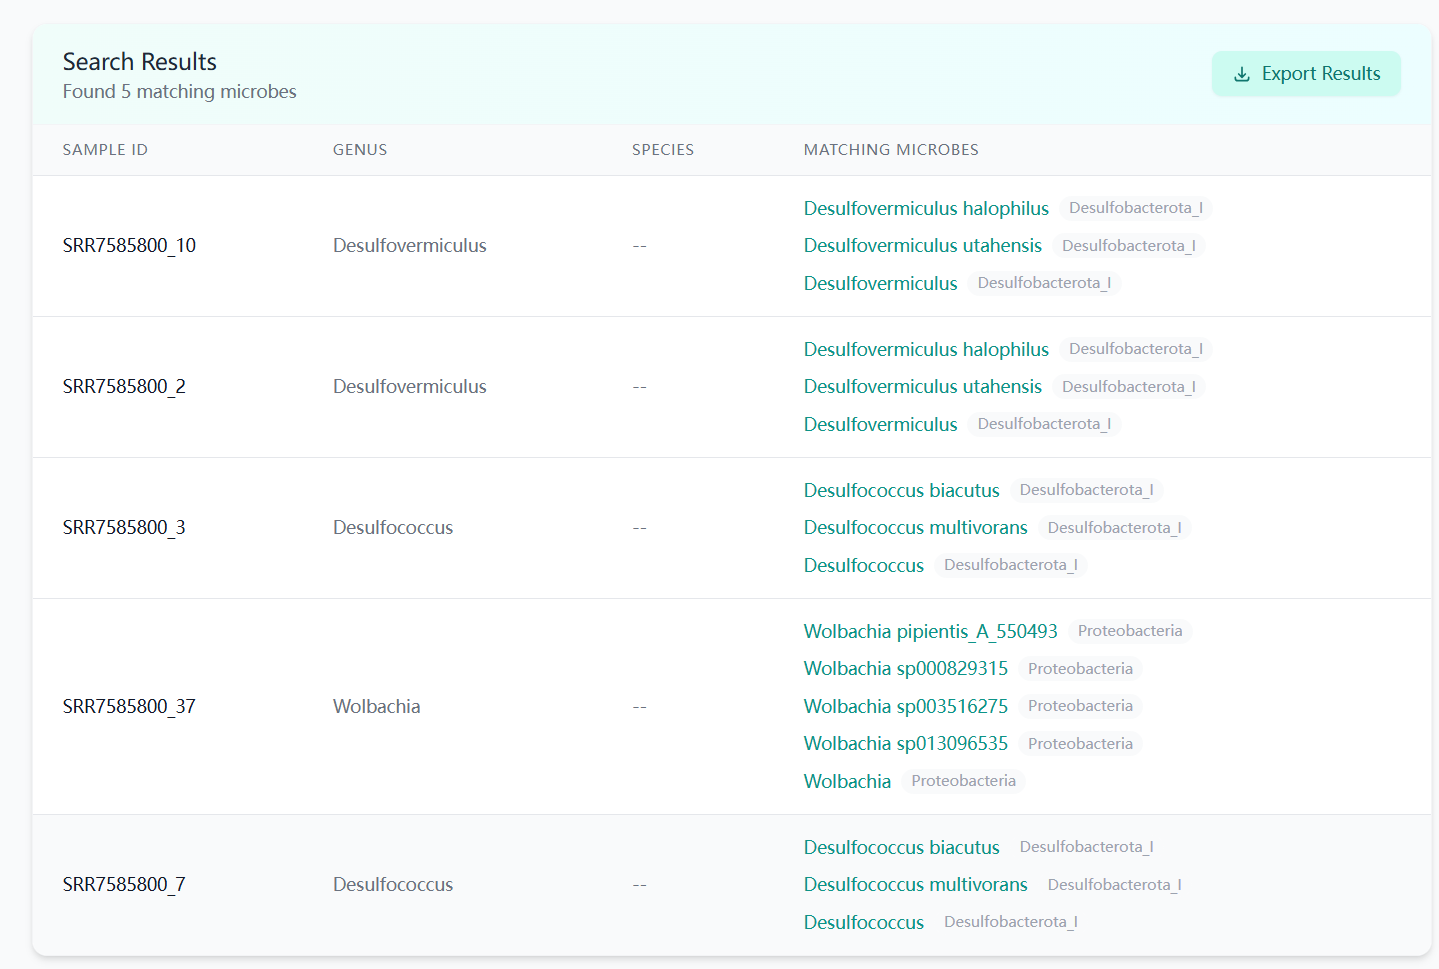Click the SPECIES column header

[x=663, y=150]
